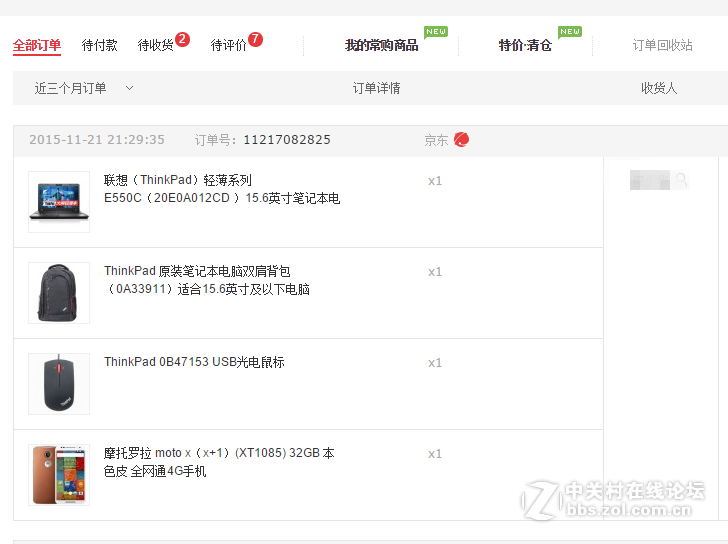Select the 全部订单 tab
This screenshot has width=728, height=544.
point(37,45)
